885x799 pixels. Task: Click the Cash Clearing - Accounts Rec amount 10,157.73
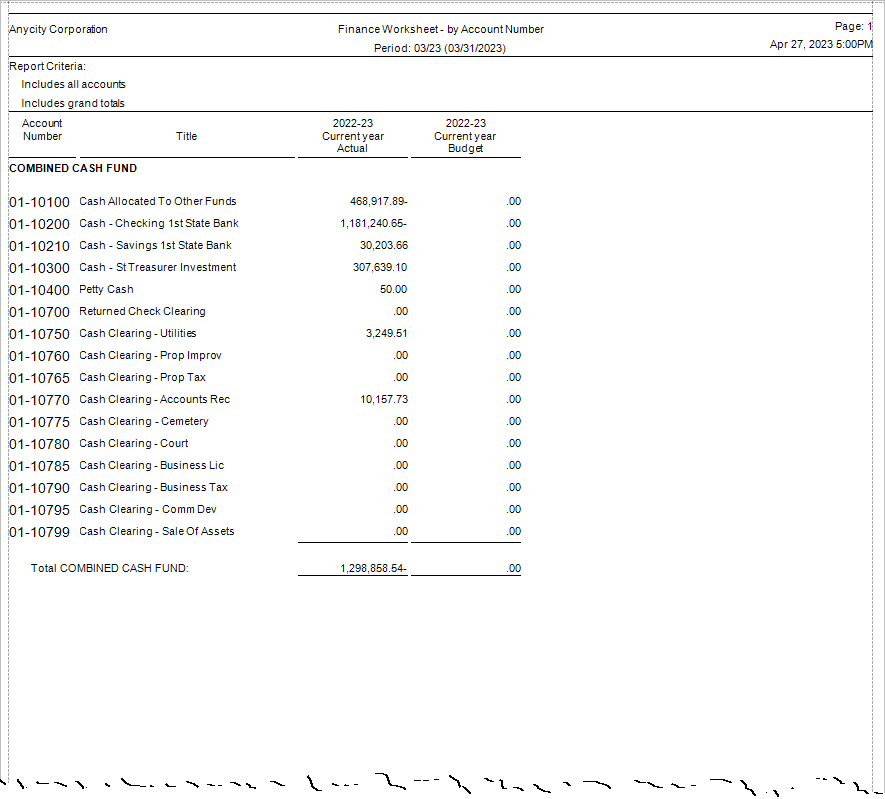(383, 399)
